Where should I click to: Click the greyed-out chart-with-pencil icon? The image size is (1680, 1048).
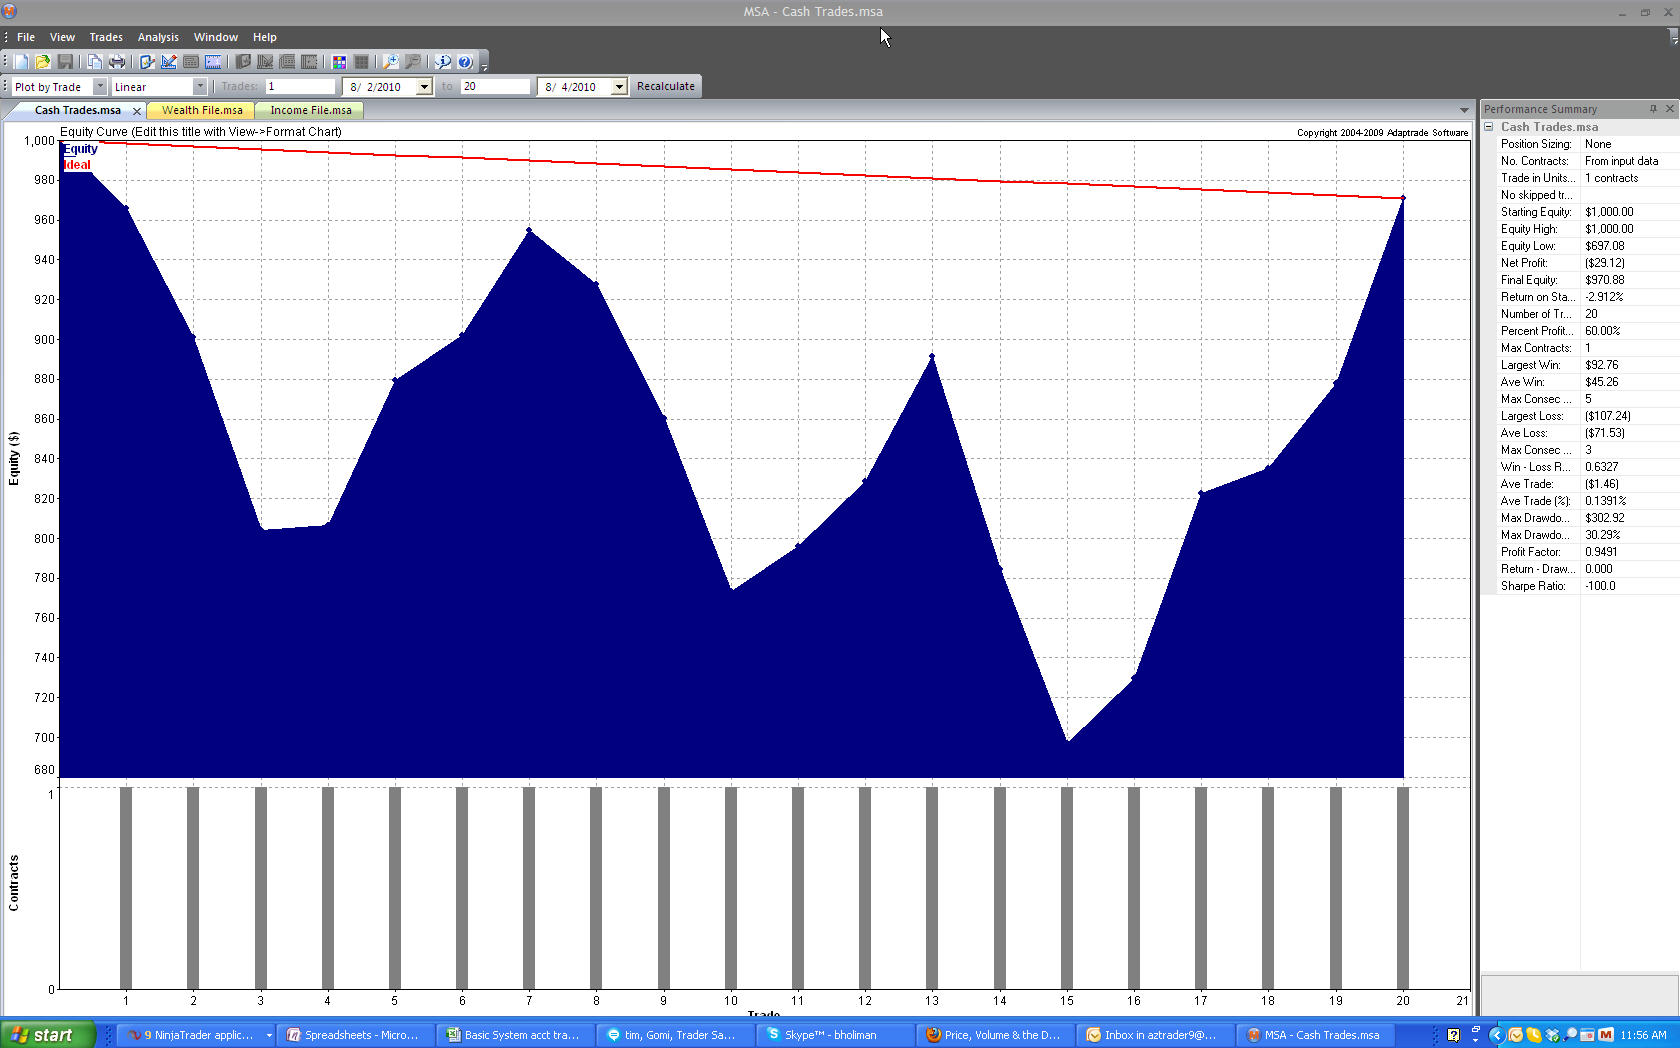(265, 62)
